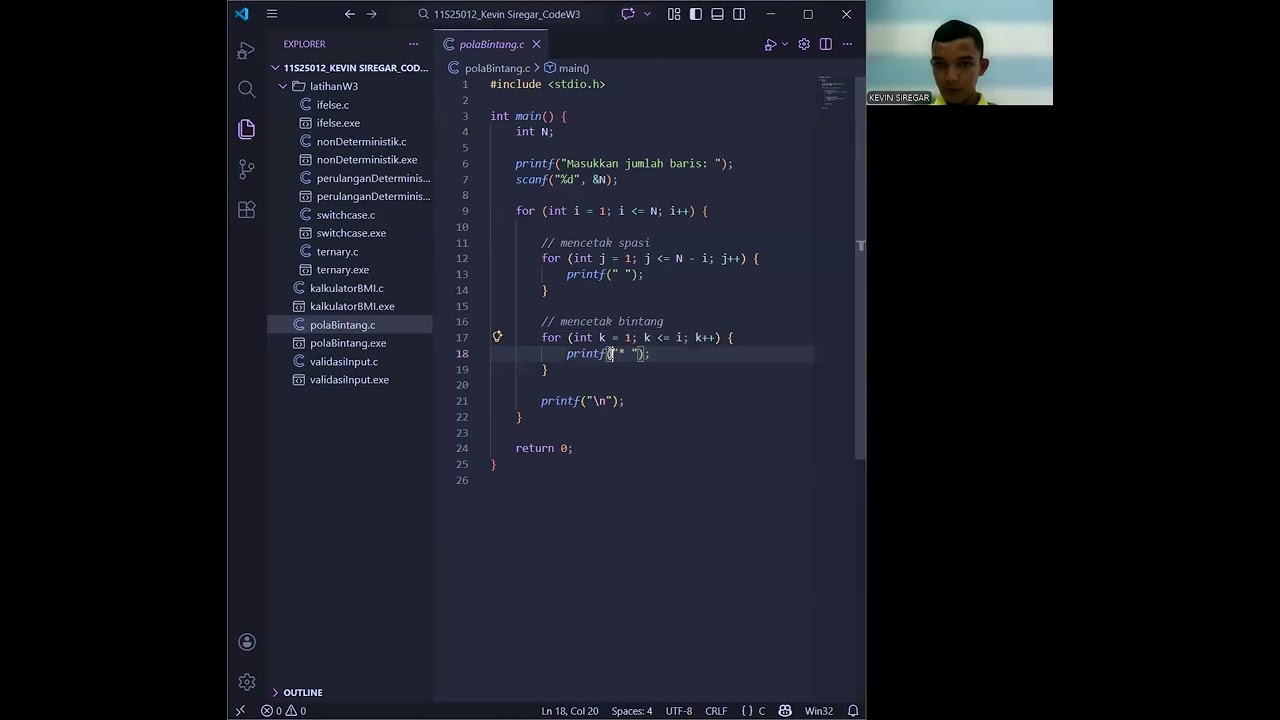
Task: Open the hamburger application menu
Action: pyautogui.click(x=271, y=14)
